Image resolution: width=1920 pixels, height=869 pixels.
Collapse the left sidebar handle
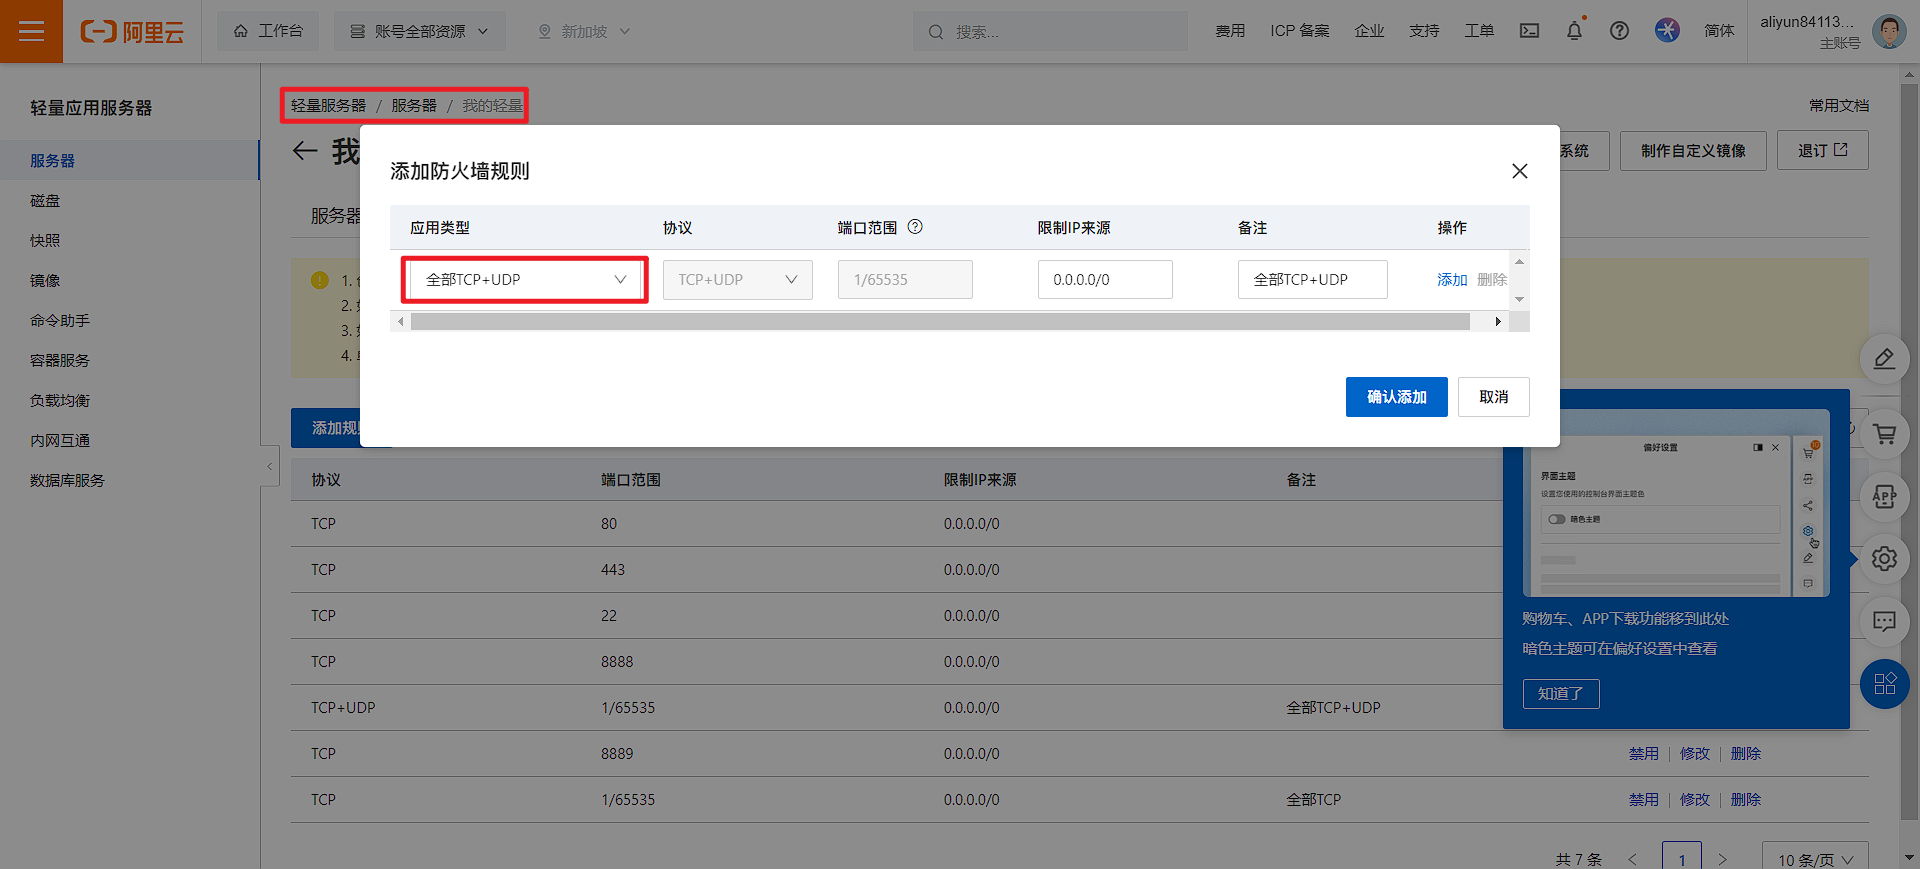pyautogui.click(x=269, y=466)
